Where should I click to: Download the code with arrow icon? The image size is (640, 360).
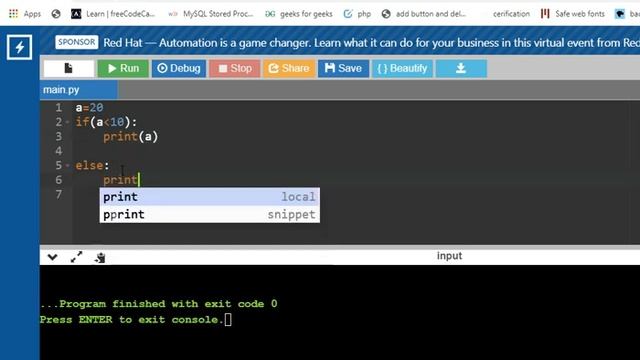[461, 68]
